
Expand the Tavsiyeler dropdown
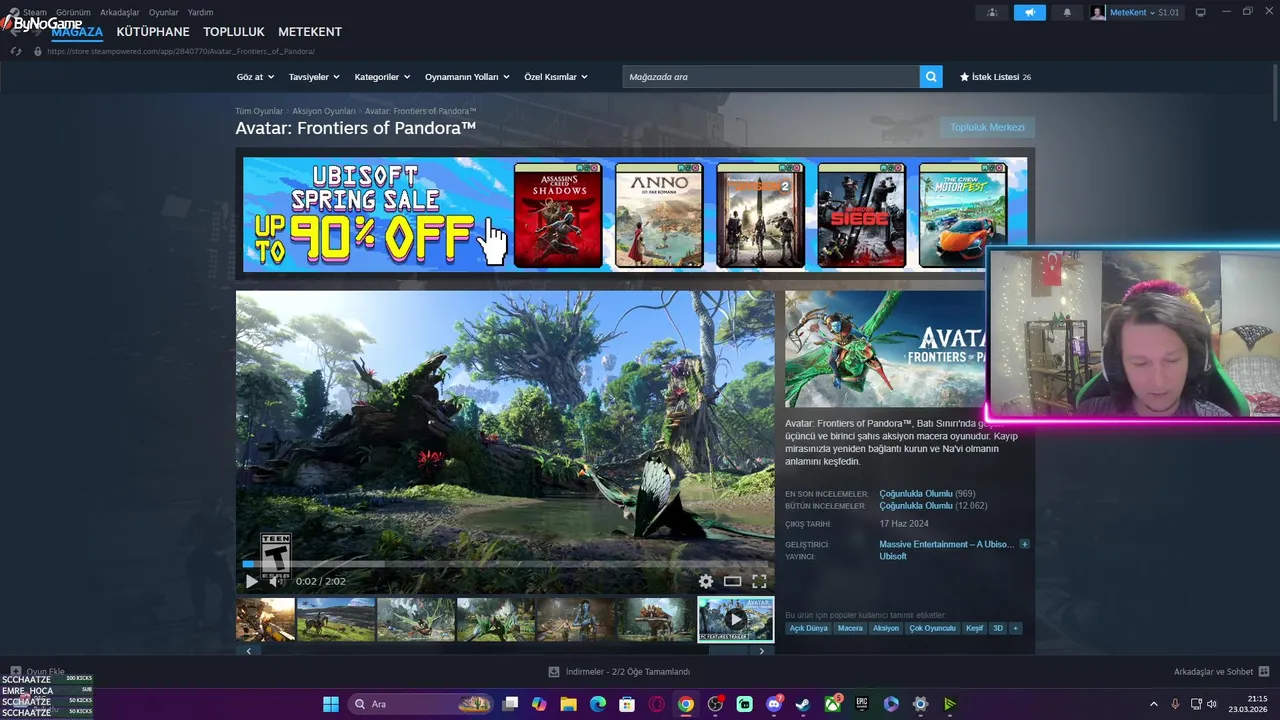tap(314, 77)
